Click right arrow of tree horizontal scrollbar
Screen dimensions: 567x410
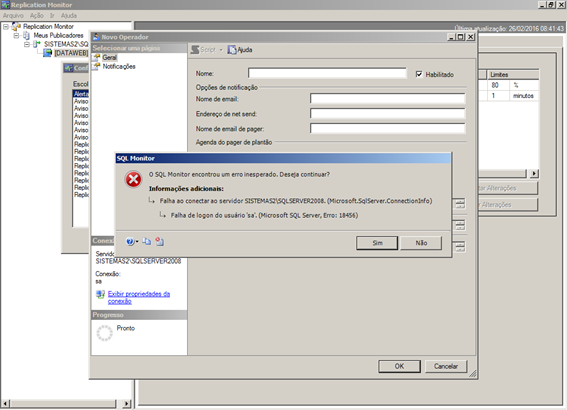(x=126, y=403)
